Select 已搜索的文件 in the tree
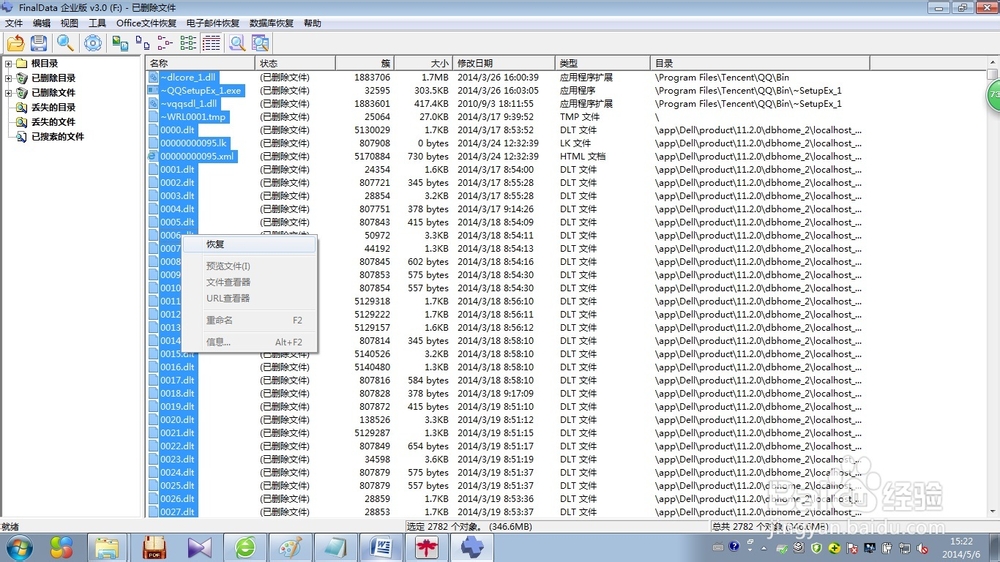This screenshot has height=562, width=1000. 57,137
